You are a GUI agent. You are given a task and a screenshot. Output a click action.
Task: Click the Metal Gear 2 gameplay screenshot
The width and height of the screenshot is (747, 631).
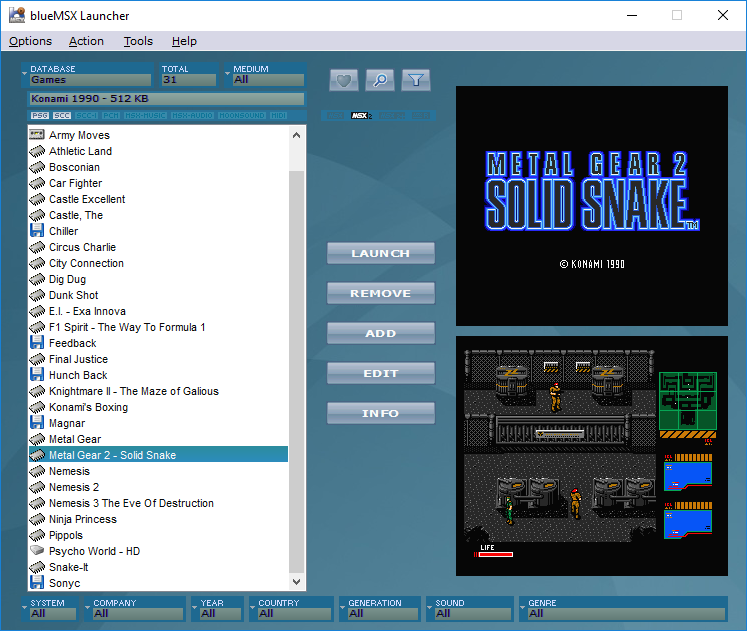click(592, 456)
